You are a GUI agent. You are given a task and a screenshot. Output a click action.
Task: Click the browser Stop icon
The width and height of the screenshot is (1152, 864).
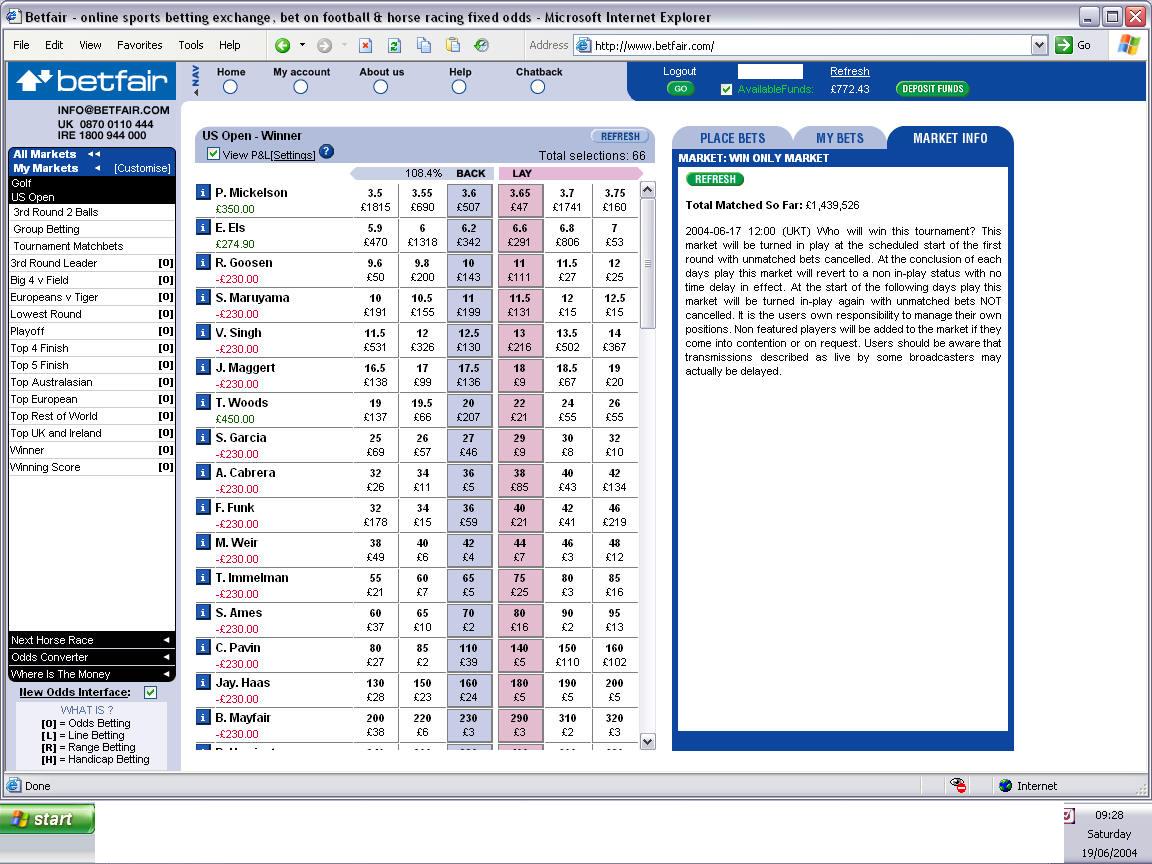click(x=365, y=45)
